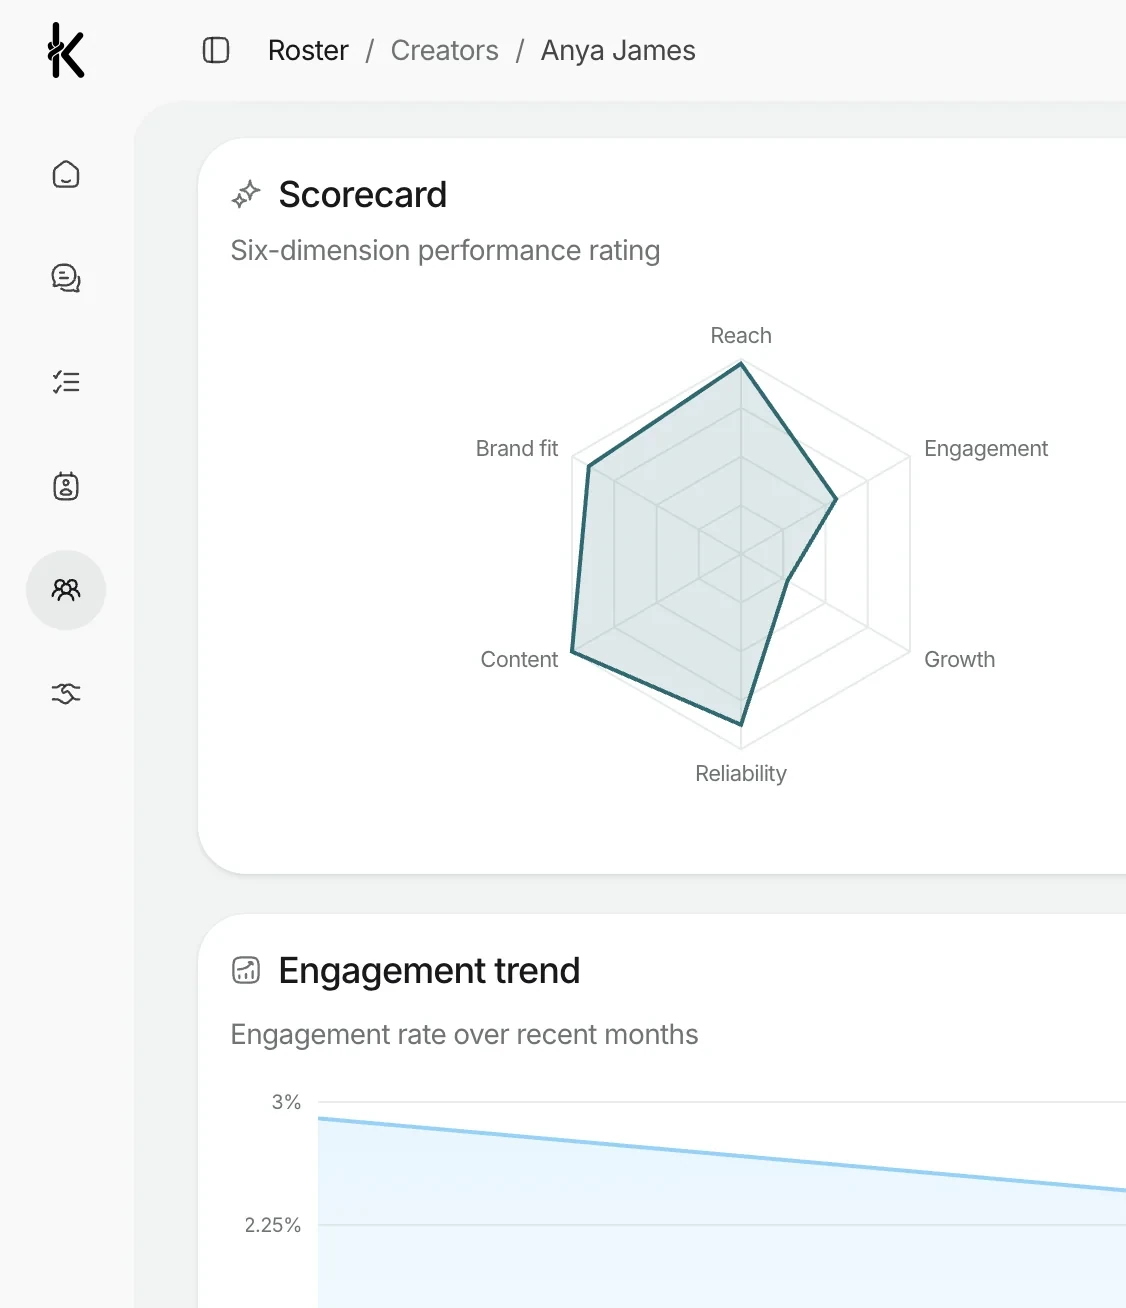Click the radar chart Reach data point
This screenshot has width=1126, height=1308.
[x=741, y=363]
